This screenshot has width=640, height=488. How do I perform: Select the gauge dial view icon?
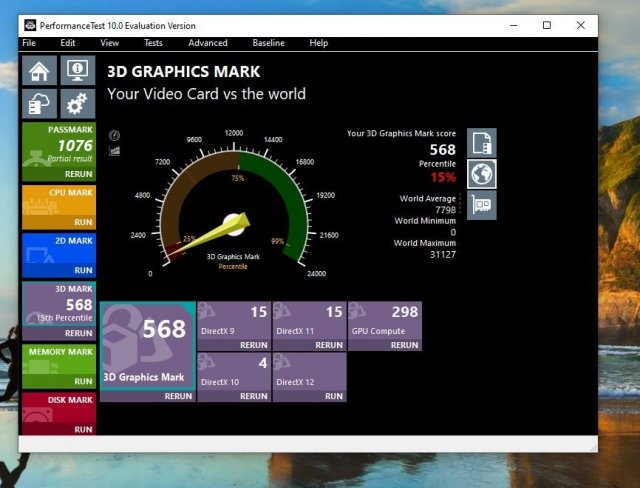tap(114, 135)
